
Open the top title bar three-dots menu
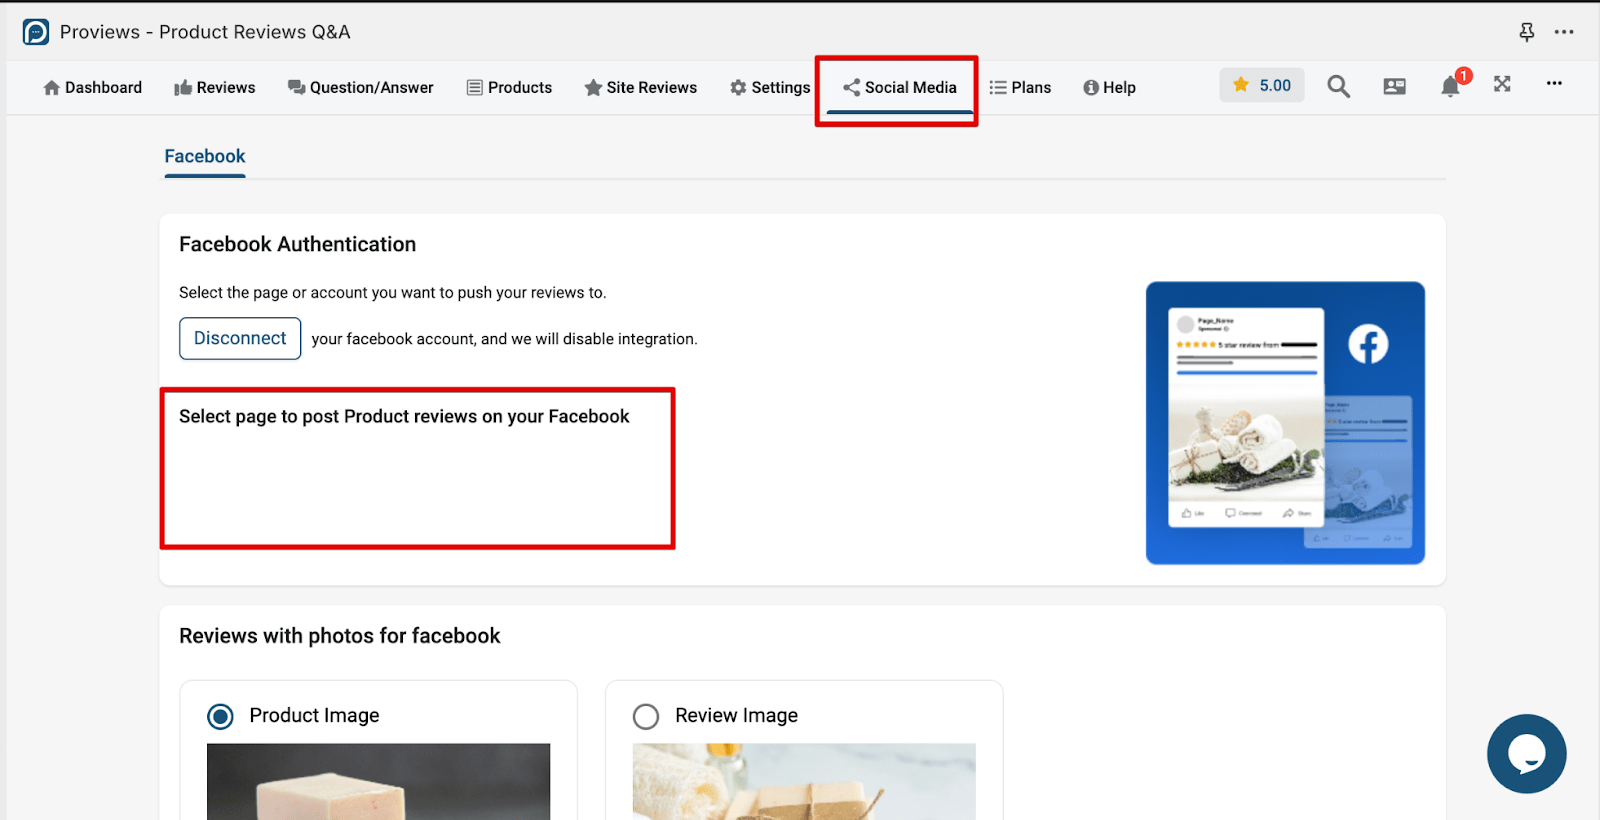1564,32
